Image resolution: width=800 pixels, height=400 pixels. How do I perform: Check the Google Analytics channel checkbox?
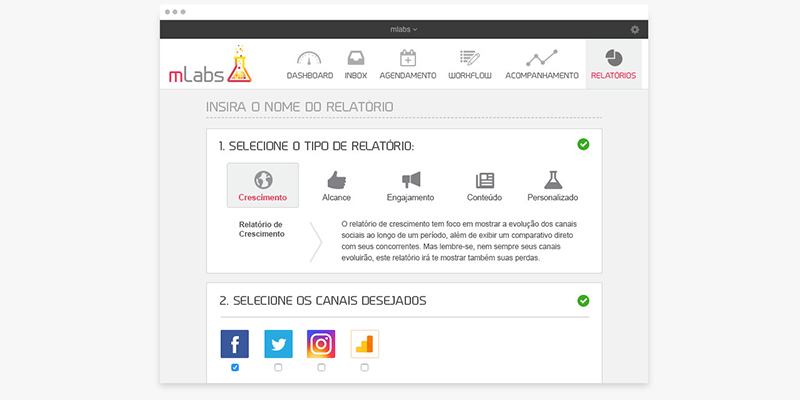(x=364, y=367)
